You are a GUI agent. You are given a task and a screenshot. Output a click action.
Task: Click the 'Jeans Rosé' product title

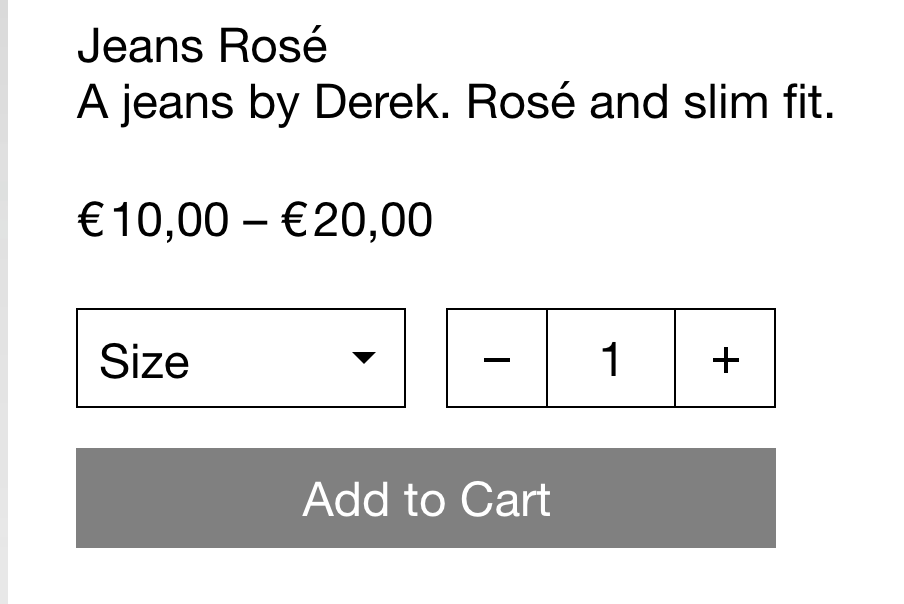tap(202, 47)
